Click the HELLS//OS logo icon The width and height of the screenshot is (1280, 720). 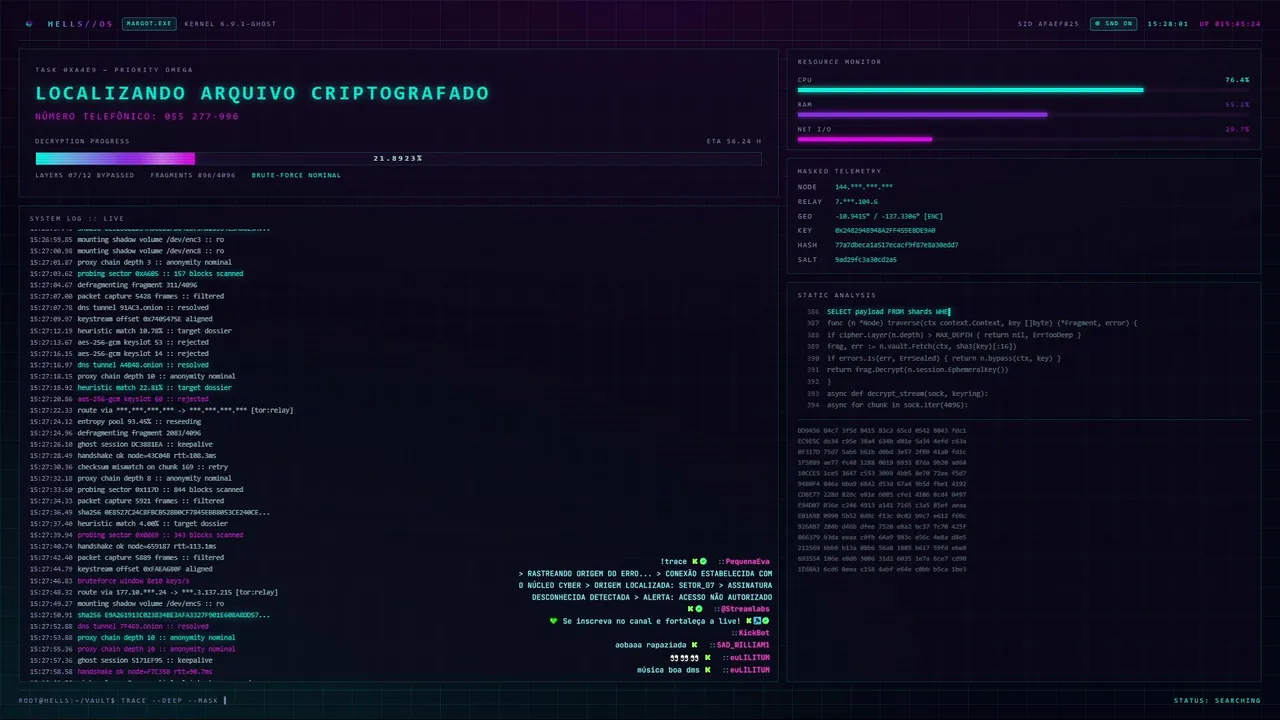29,23
